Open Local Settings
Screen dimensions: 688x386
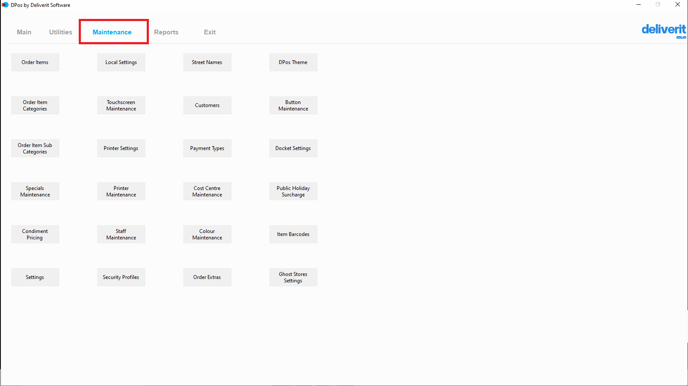(x=121, y=62)
